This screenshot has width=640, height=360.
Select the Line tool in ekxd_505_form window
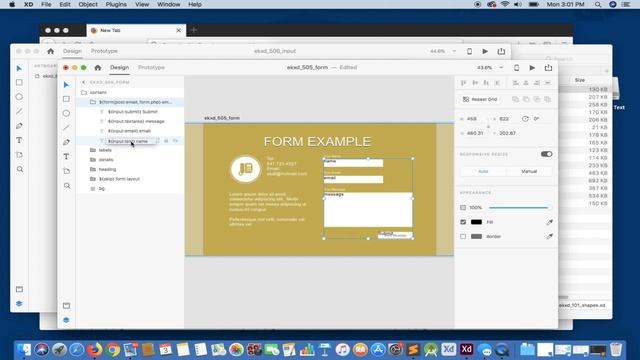click(x=66, y=127)
